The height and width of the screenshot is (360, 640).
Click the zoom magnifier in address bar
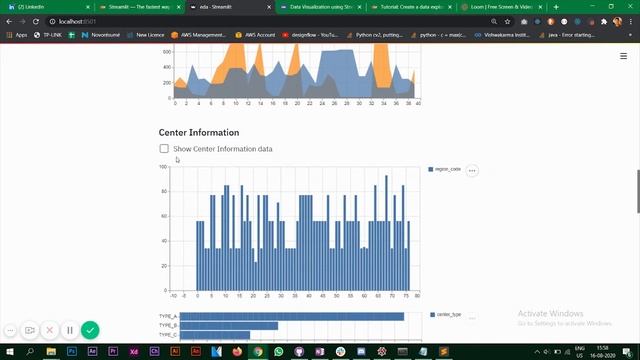click(x=494, y=22)
